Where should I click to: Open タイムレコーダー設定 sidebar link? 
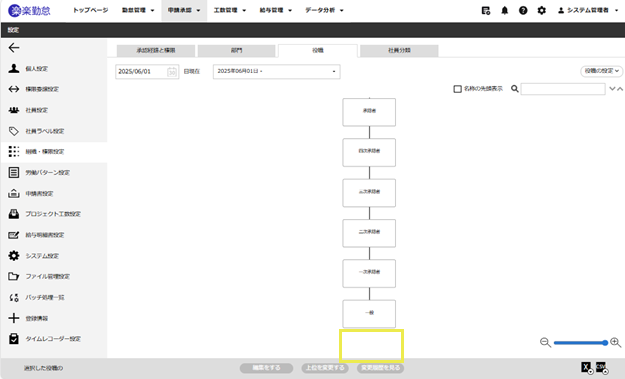pyautogui.click(x=53, y=339)
